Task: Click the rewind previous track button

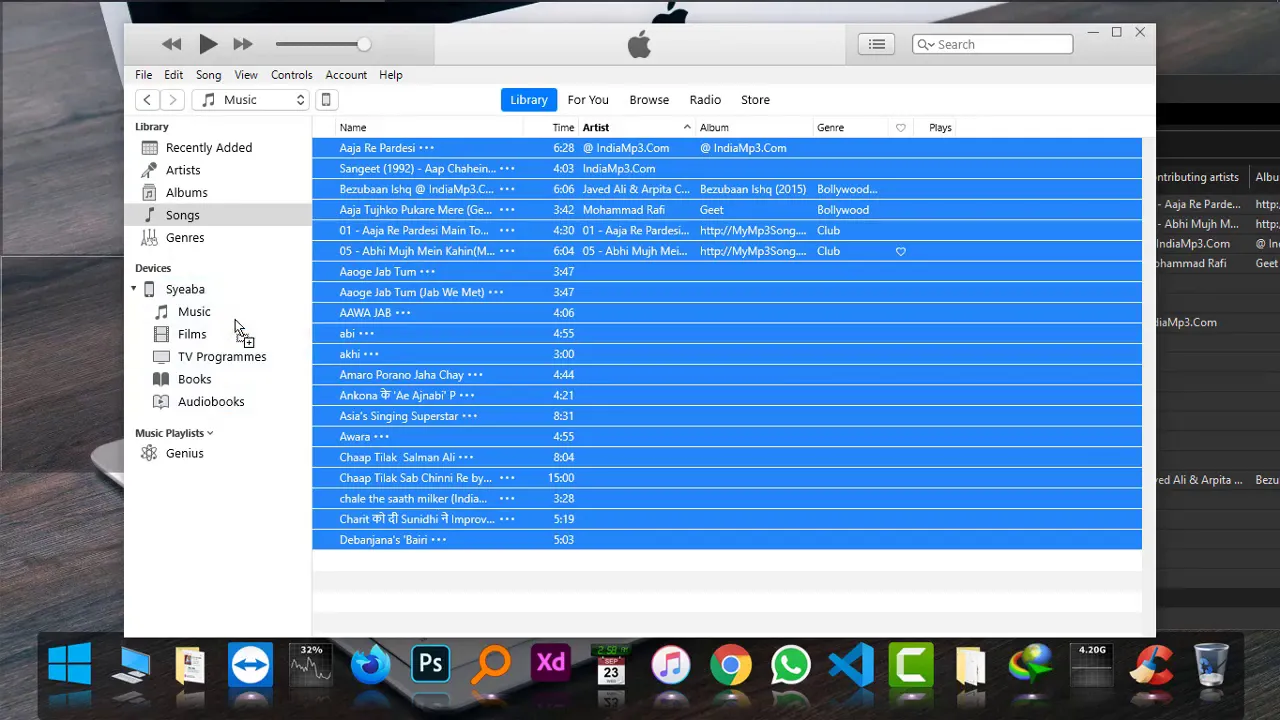Action: (x=171, y=44)
